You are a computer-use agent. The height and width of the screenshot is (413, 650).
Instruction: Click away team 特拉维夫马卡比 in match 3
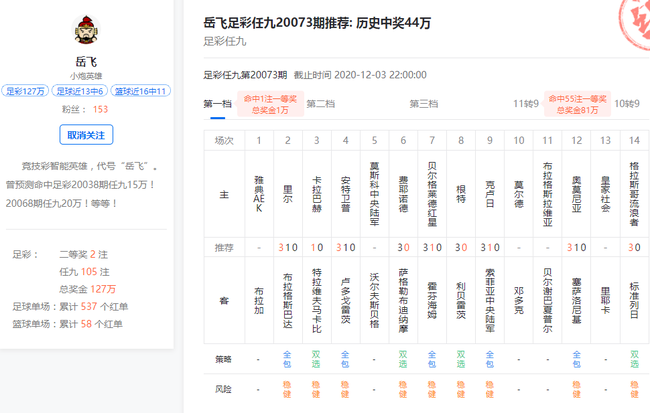pos(317,301)
